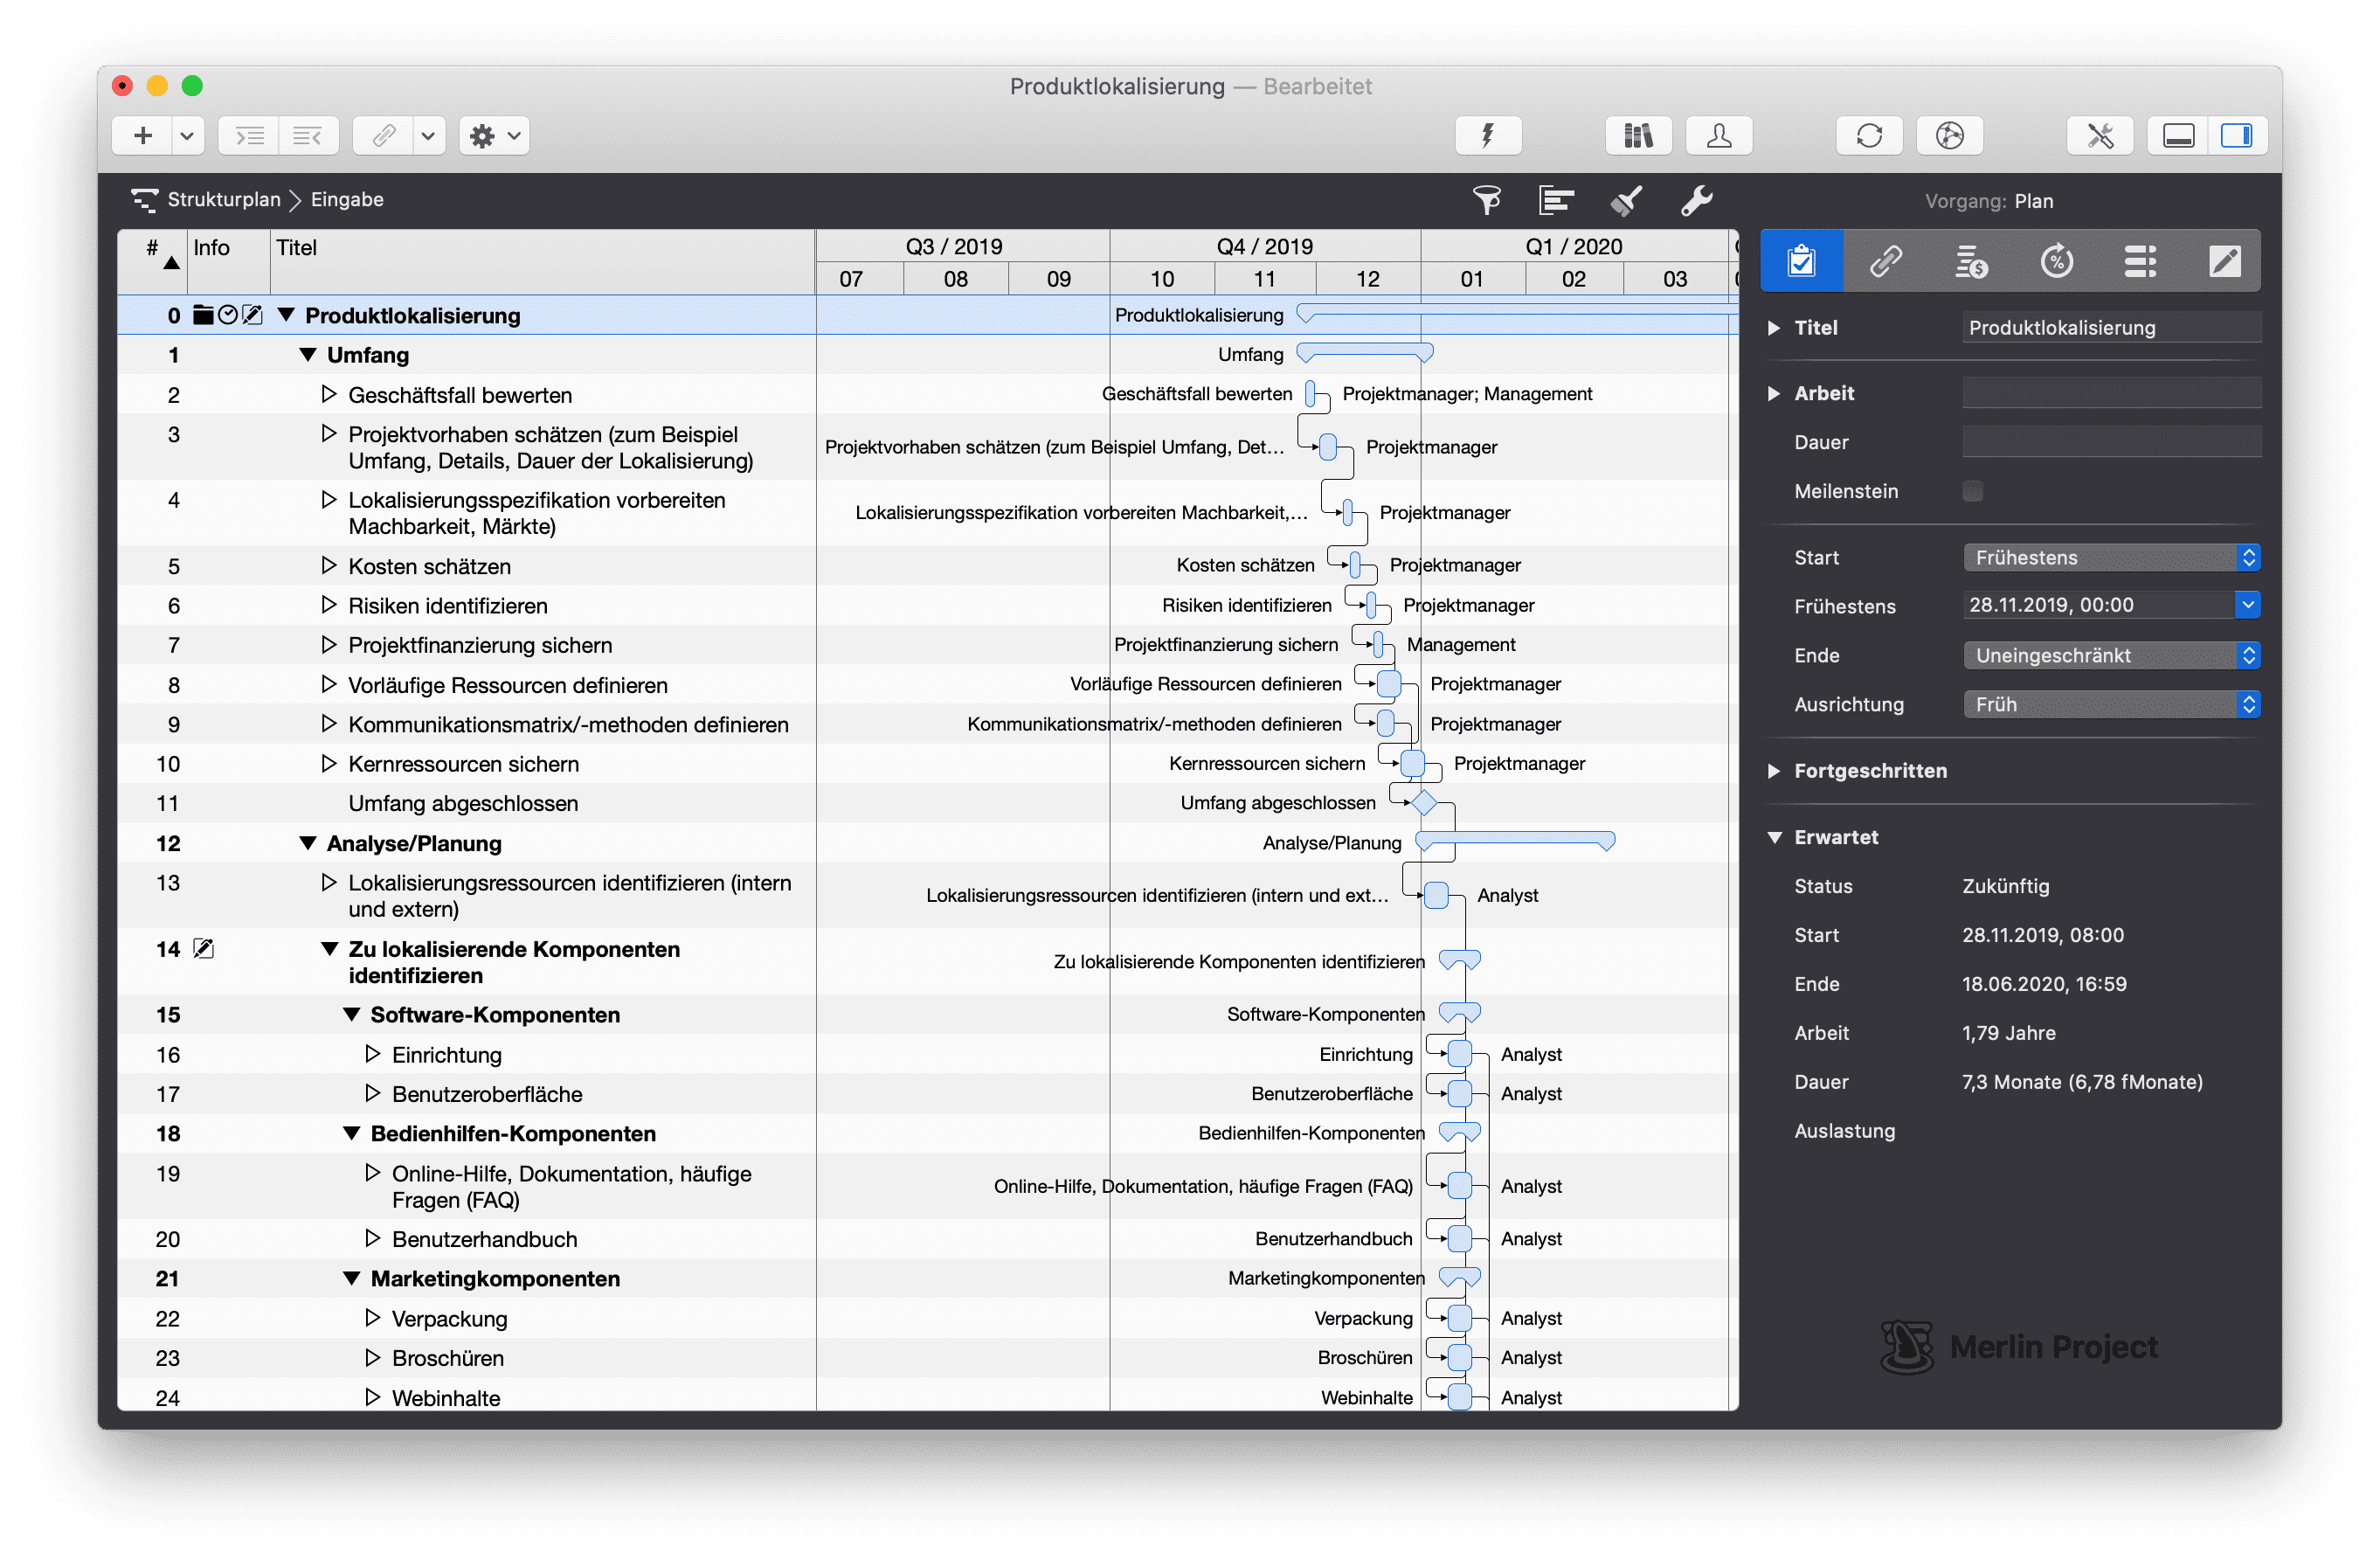The width and height of the screenshot is (2380, 1559).
Task: Click the lightning bolt toolbar icon
Action: [x=1487, y=135]
